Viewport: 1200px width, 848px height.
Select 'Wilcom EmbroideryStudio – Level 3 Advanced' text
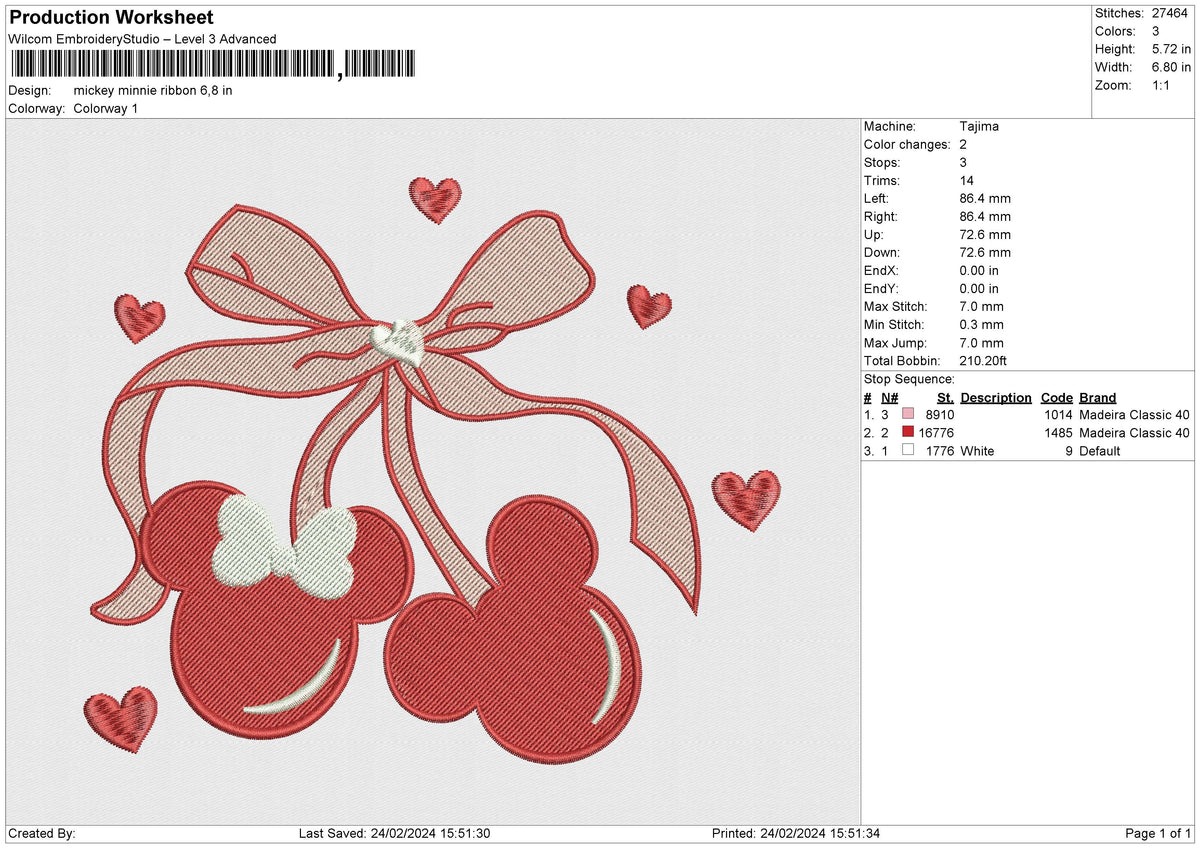pos(142,39)
